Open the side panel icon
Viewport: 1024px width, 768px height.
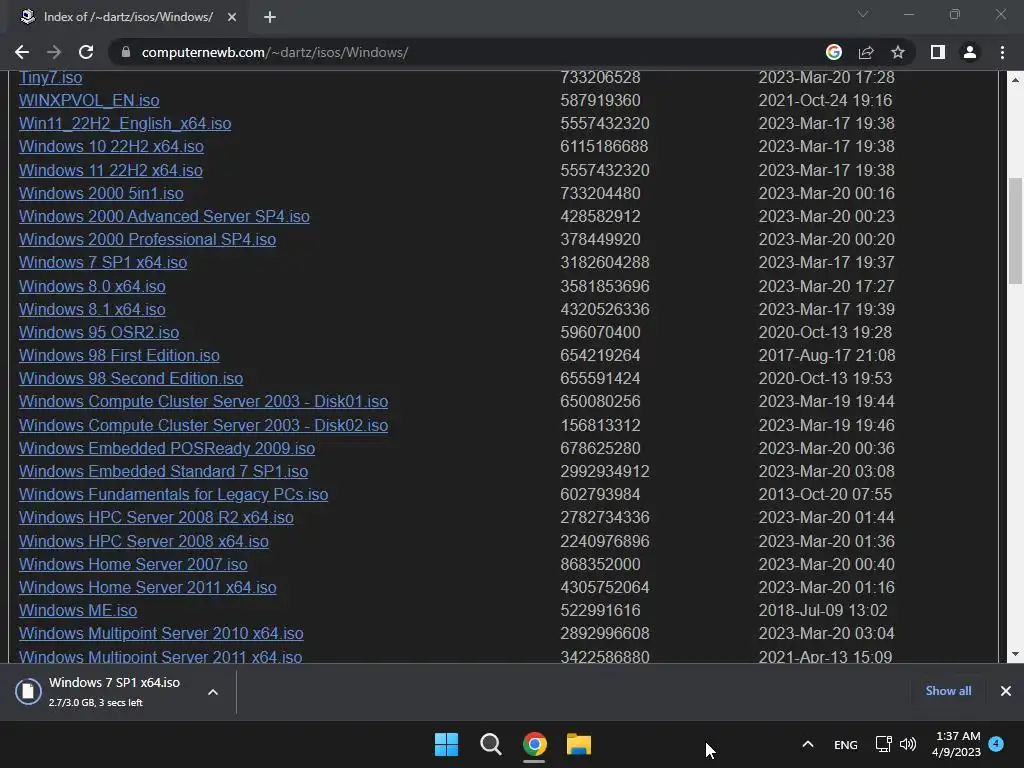tap(938, 52)
